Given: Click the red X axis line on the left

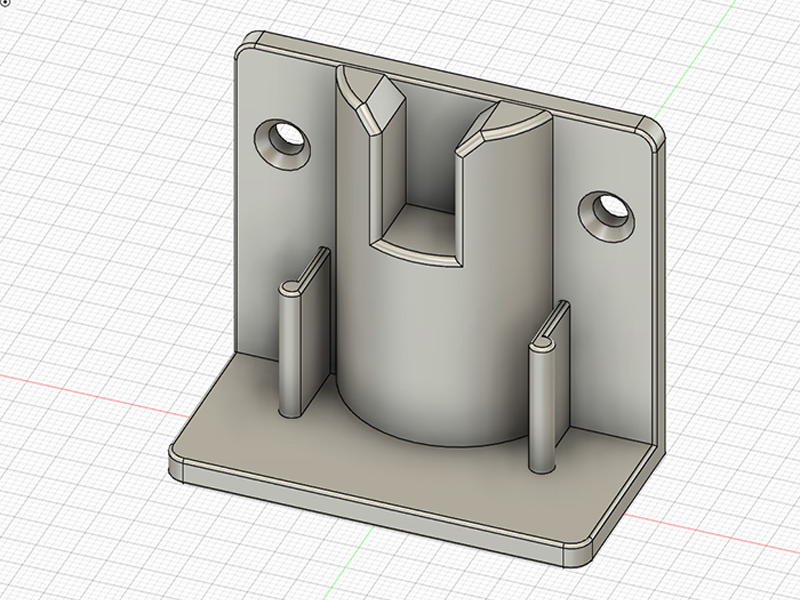Looking at the screenshot, I should coord(92,396).
